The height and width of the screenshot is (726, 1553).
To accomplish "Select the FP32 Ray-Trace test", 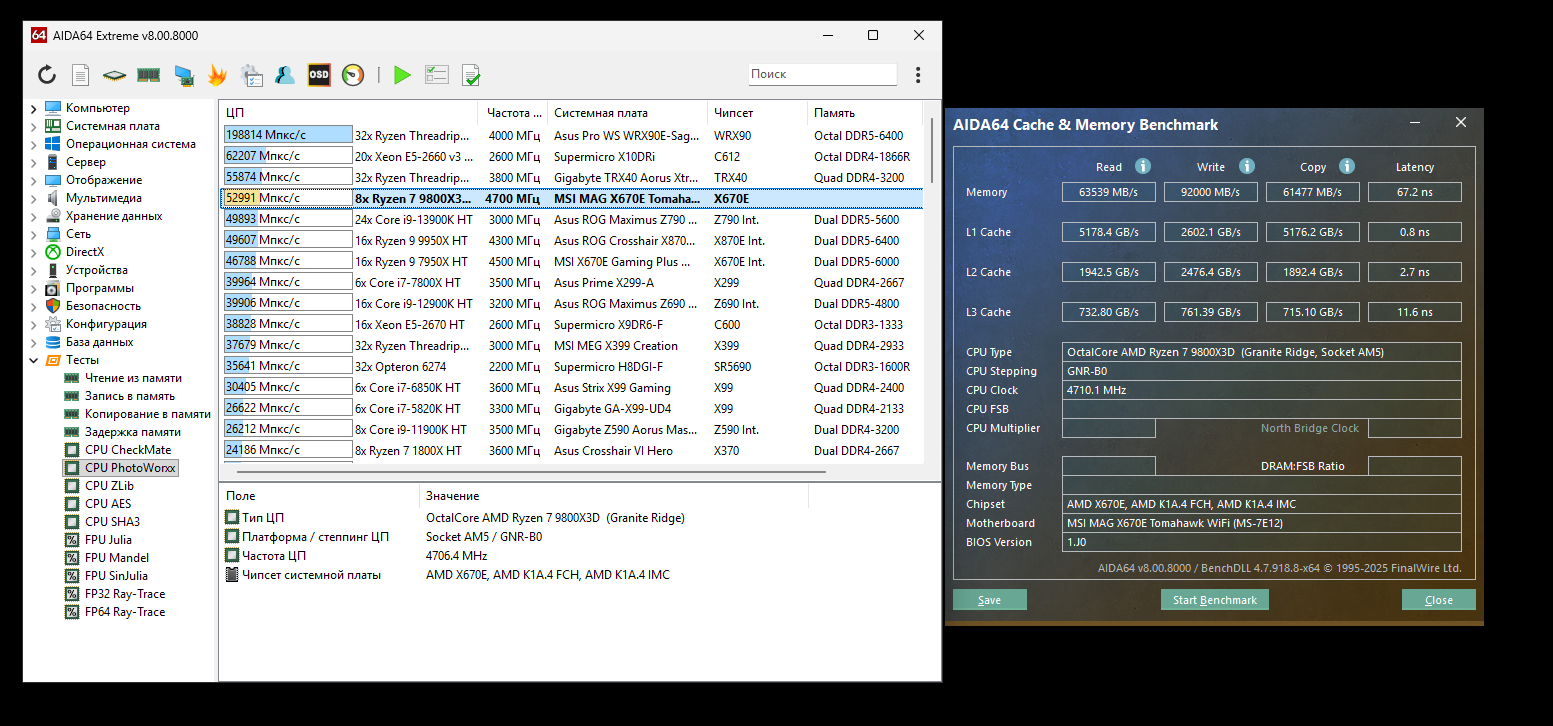I will click(125, 594).
